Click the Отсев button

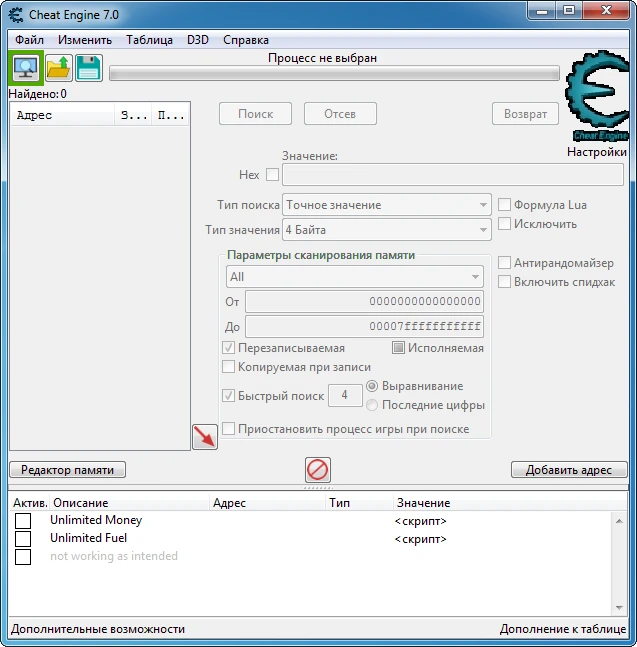[340, 113]
